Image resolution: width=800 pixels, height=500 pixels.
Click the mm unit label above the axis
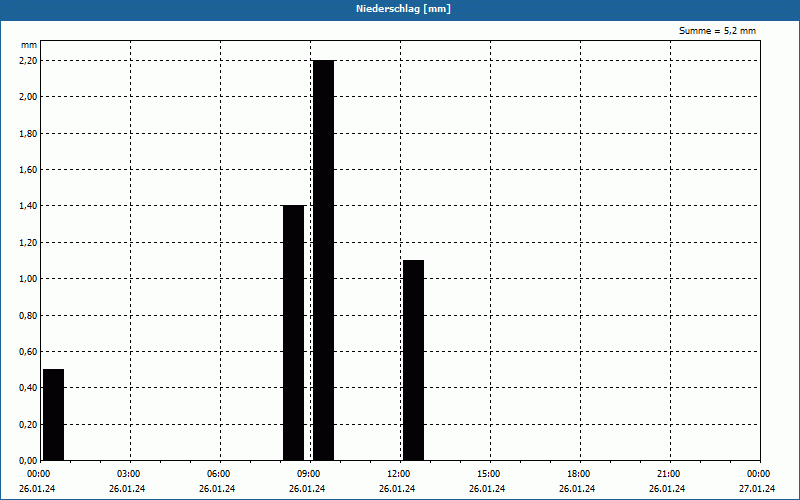coord(29,45)
